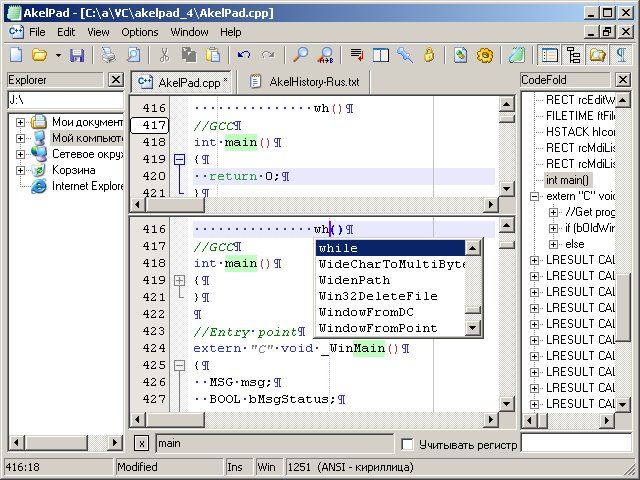The width and height of the screenshot is (640, 480).
Task: Cut the selection with the scissors icon
Action: pyautogui.click(x=164, y=55)
